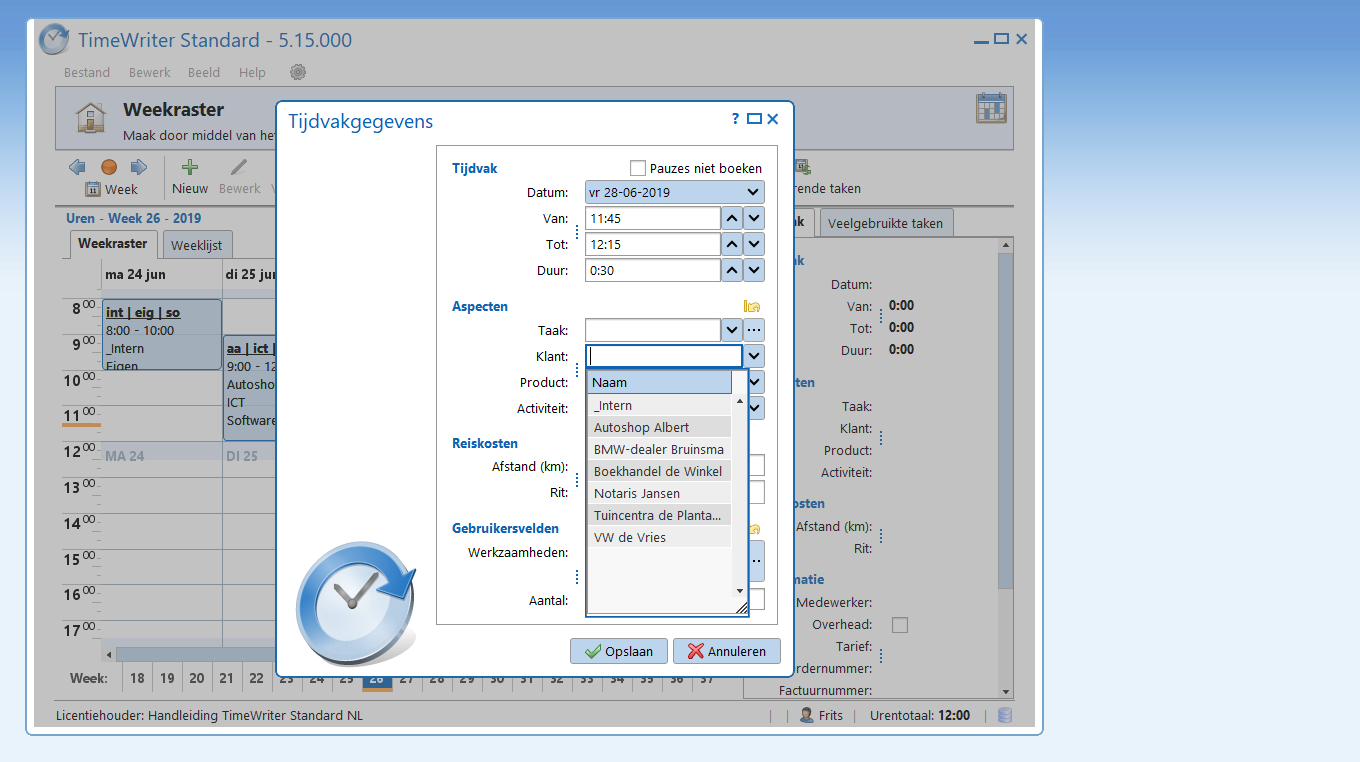The image size is (1360, 762).
Task: Open the Beeld menu
Action: coord(204,72)
